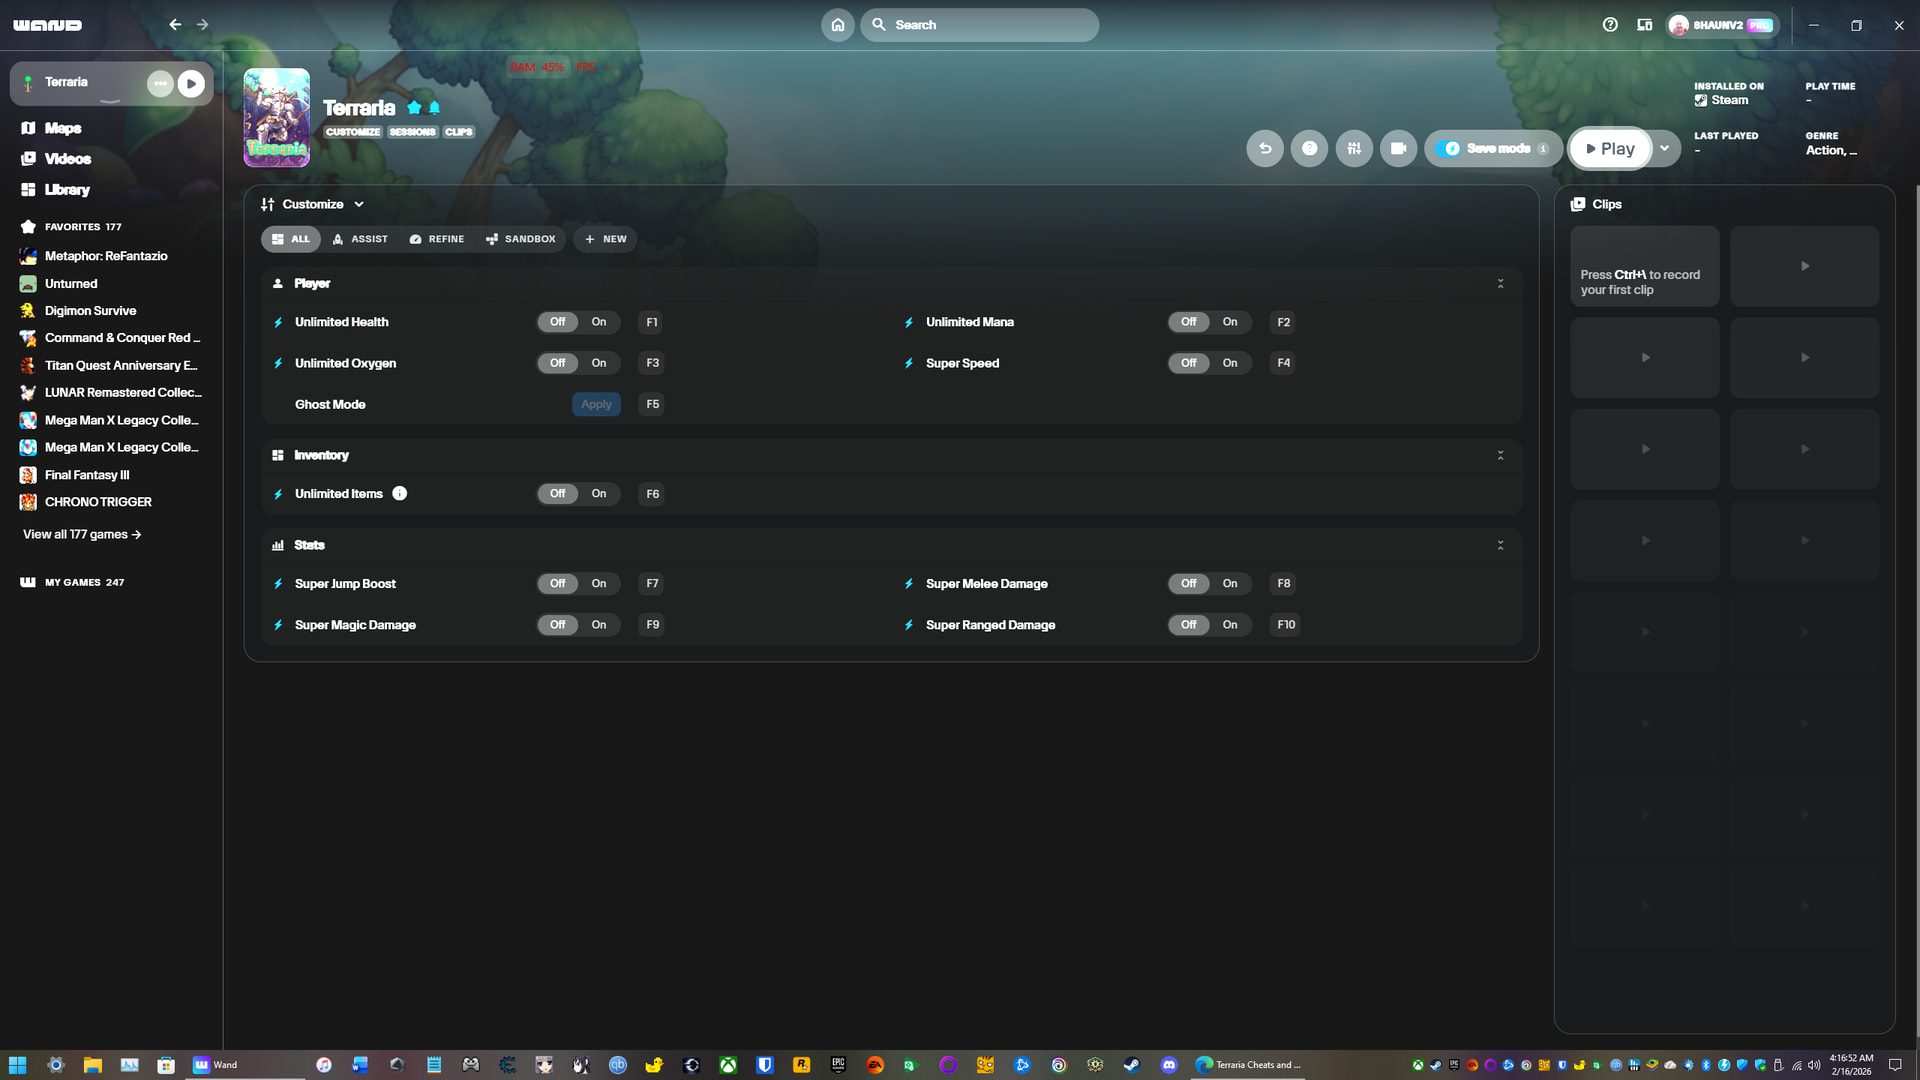Enable Super Magic Damage toggle

coord(598,625)
